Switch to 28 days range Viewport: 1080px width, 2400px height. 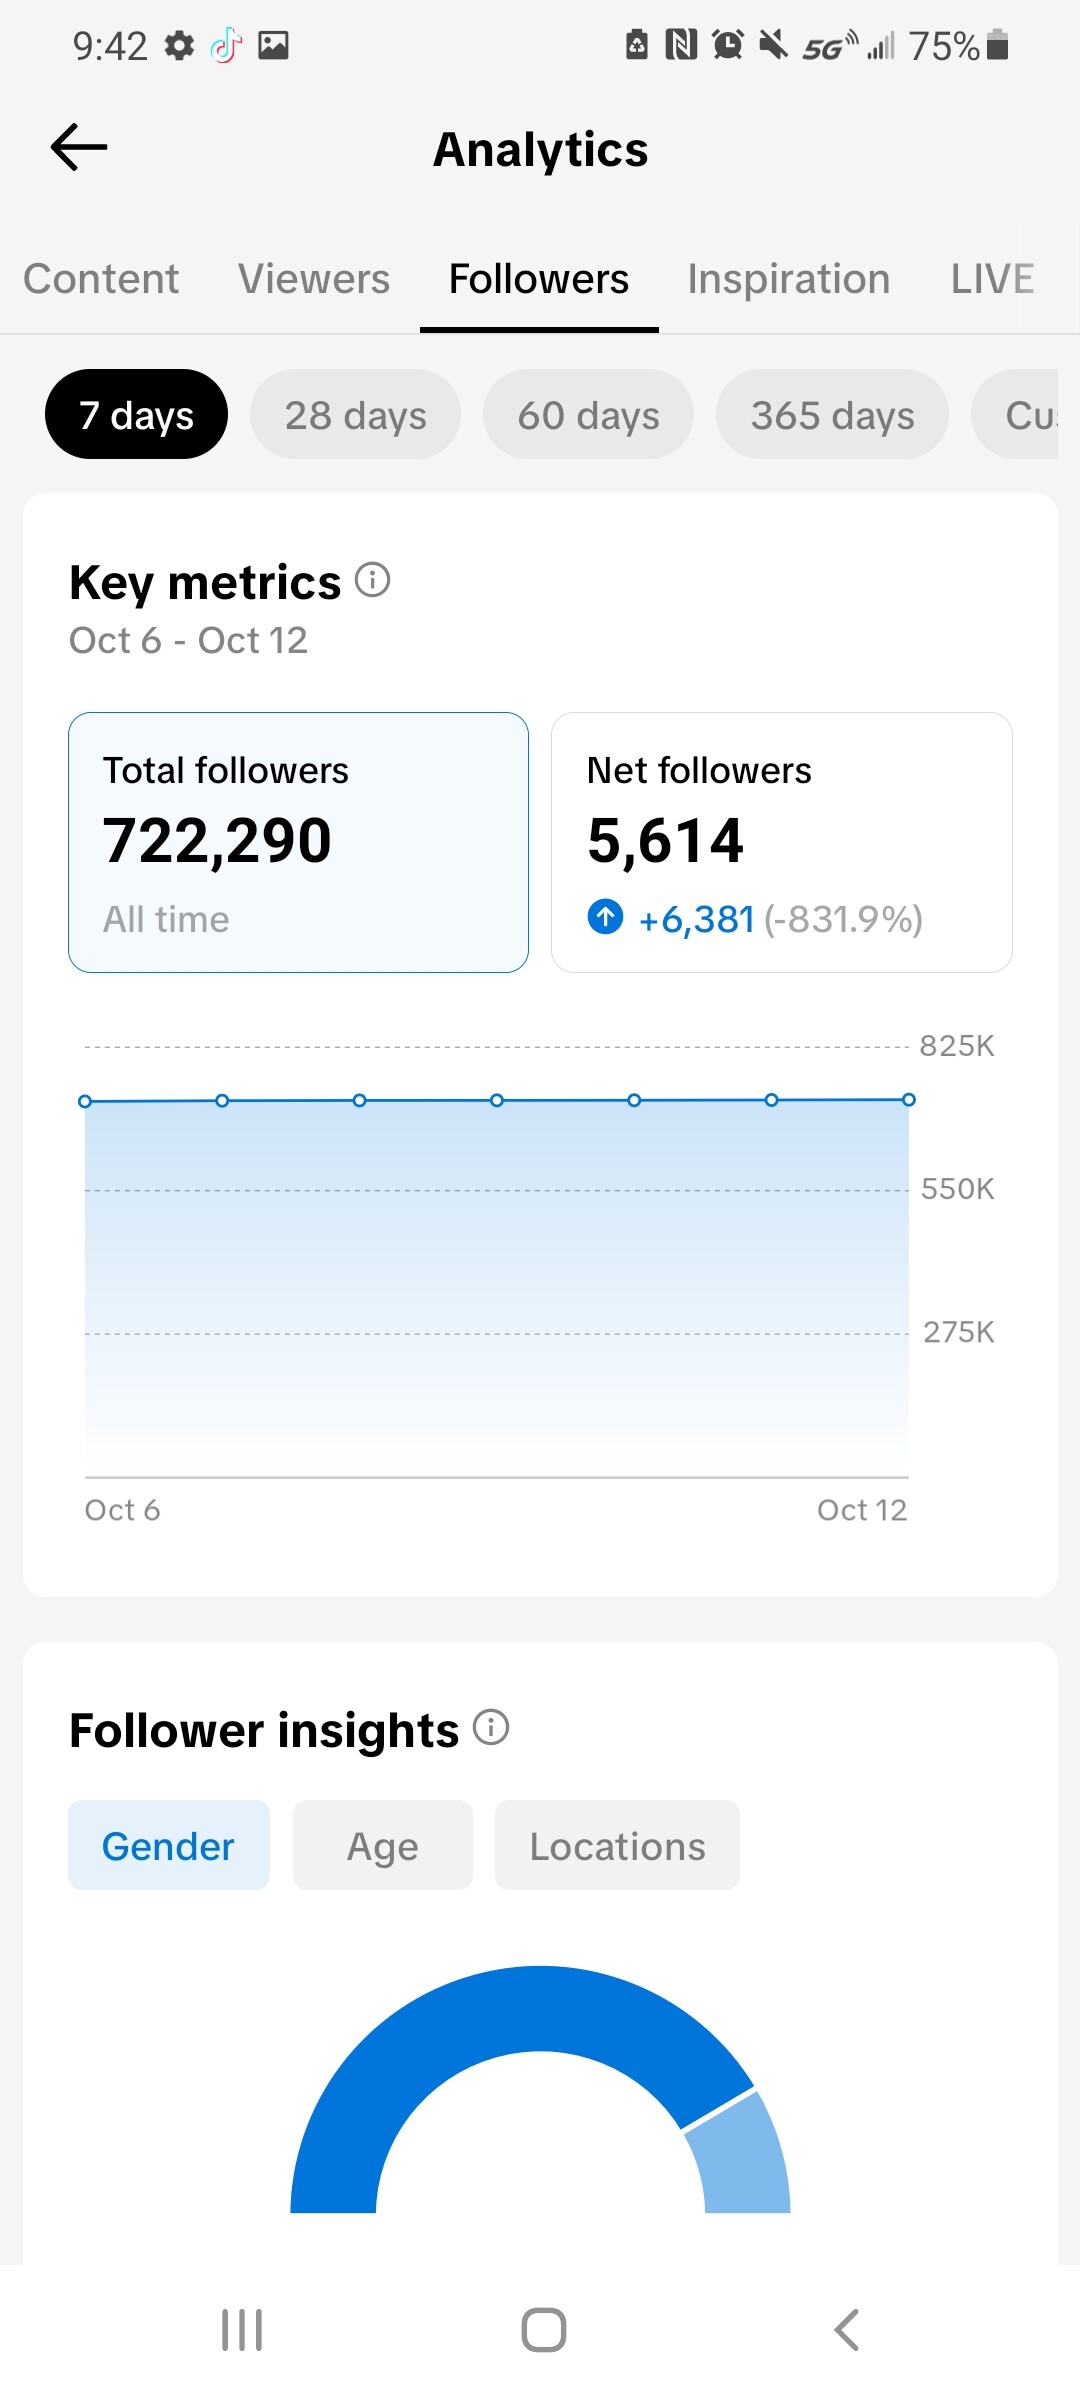click(x=355, y=415)
